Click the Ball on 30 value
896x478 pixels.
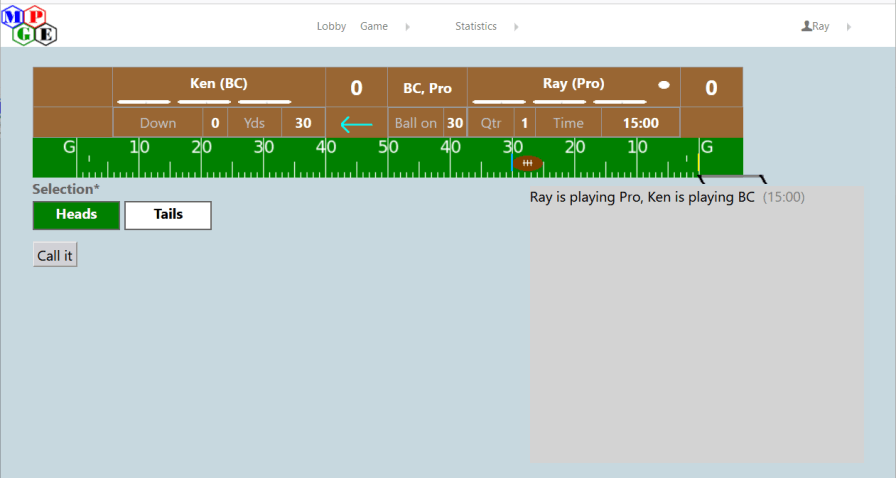pos(455,123)
